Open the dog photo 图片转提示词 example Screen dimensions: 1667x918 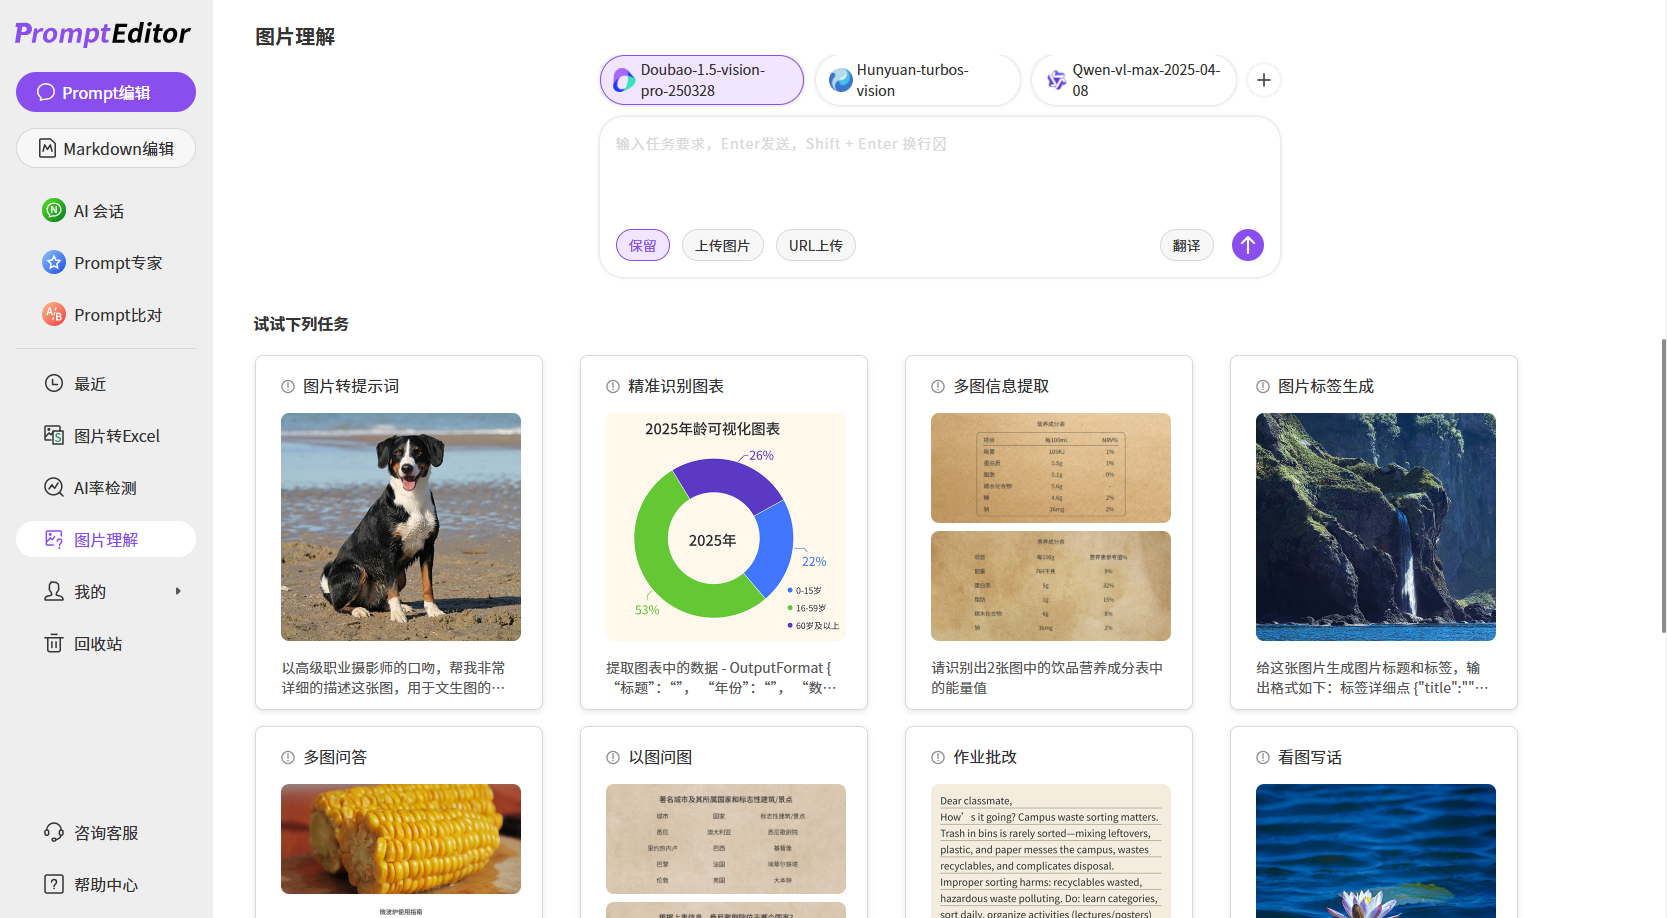(400, 527)
